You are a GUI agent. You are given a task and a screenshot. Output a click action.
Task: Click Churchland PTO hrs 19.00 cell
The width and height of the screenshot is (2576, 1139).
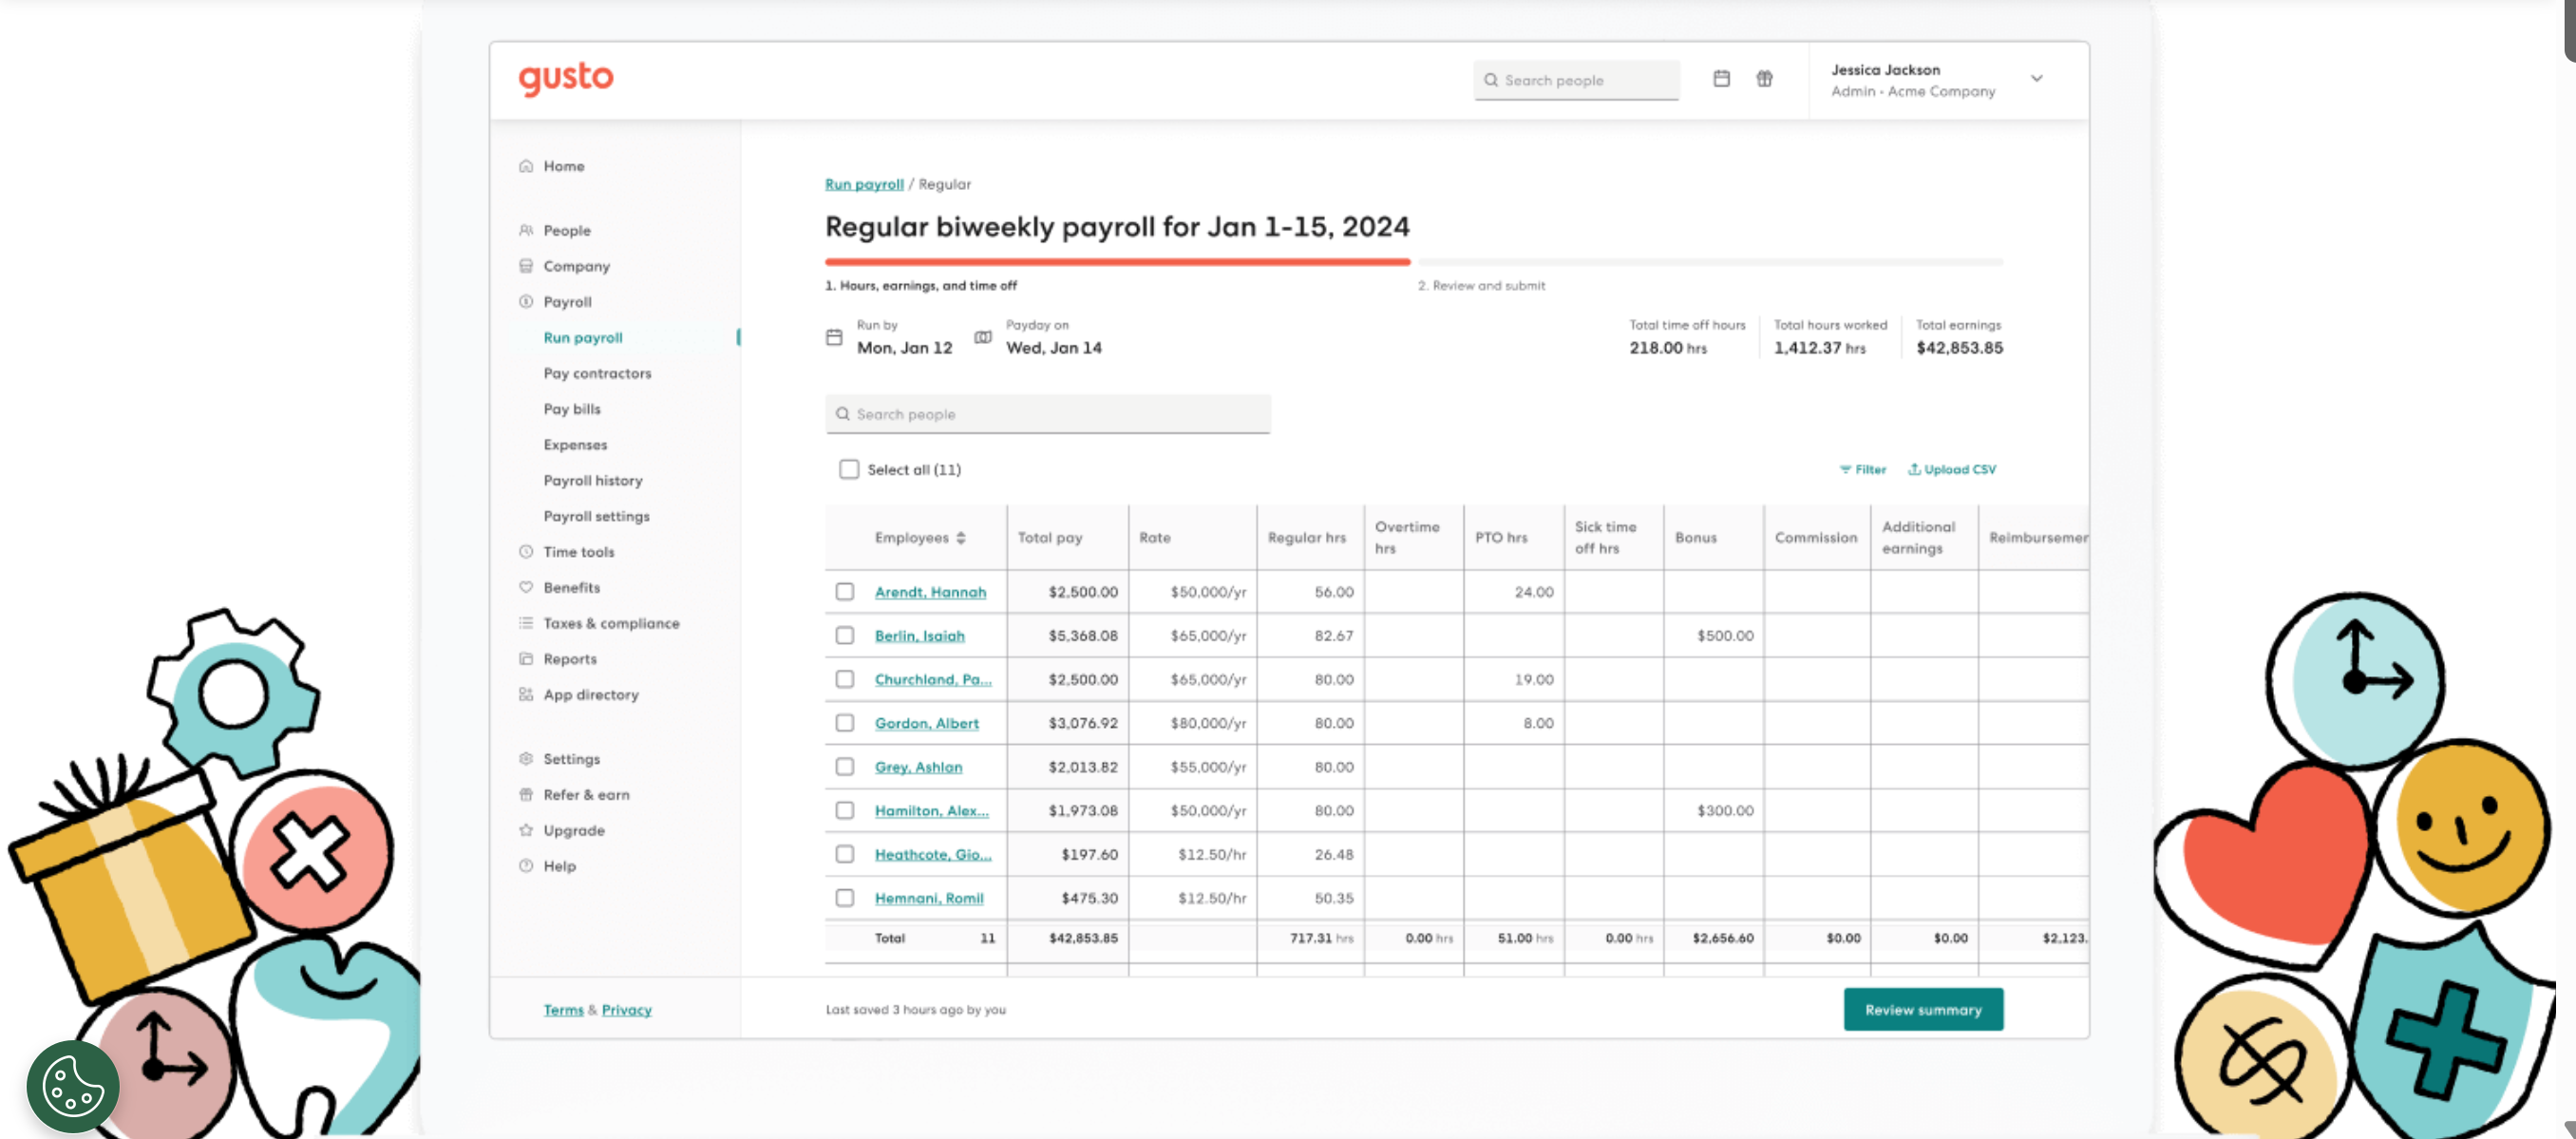point(1513,680)
